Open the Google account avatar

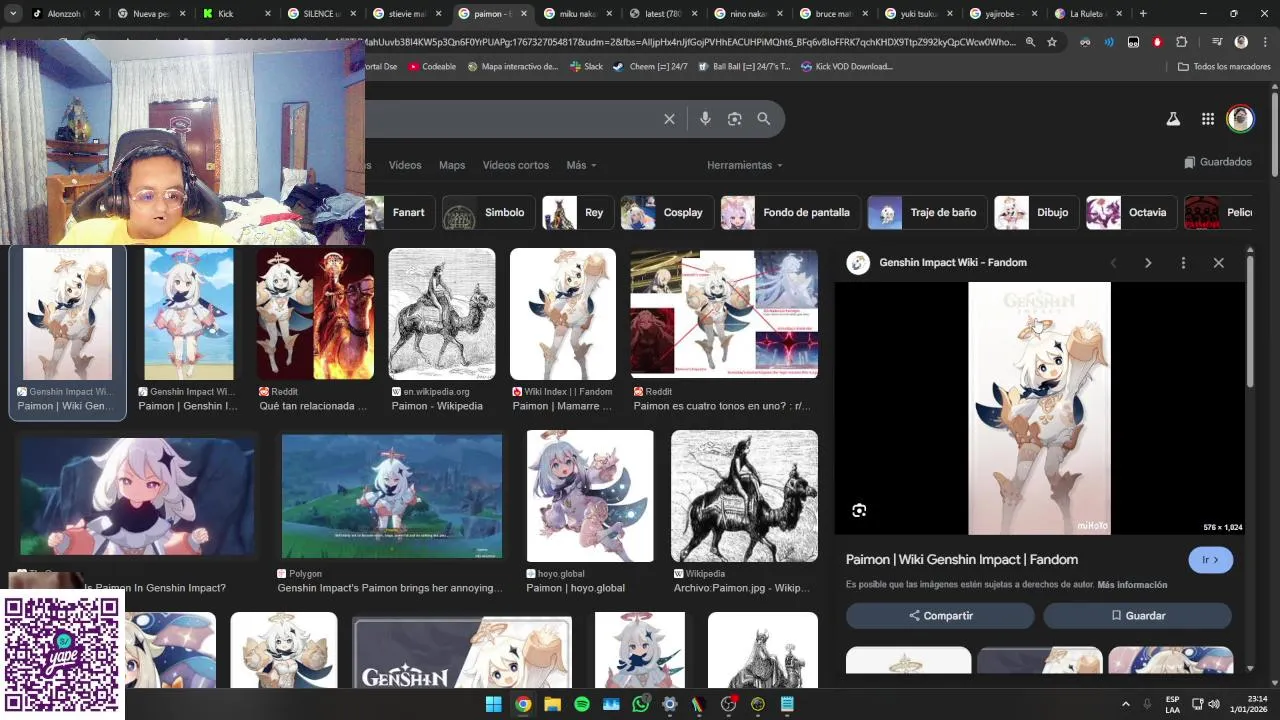1240,119
